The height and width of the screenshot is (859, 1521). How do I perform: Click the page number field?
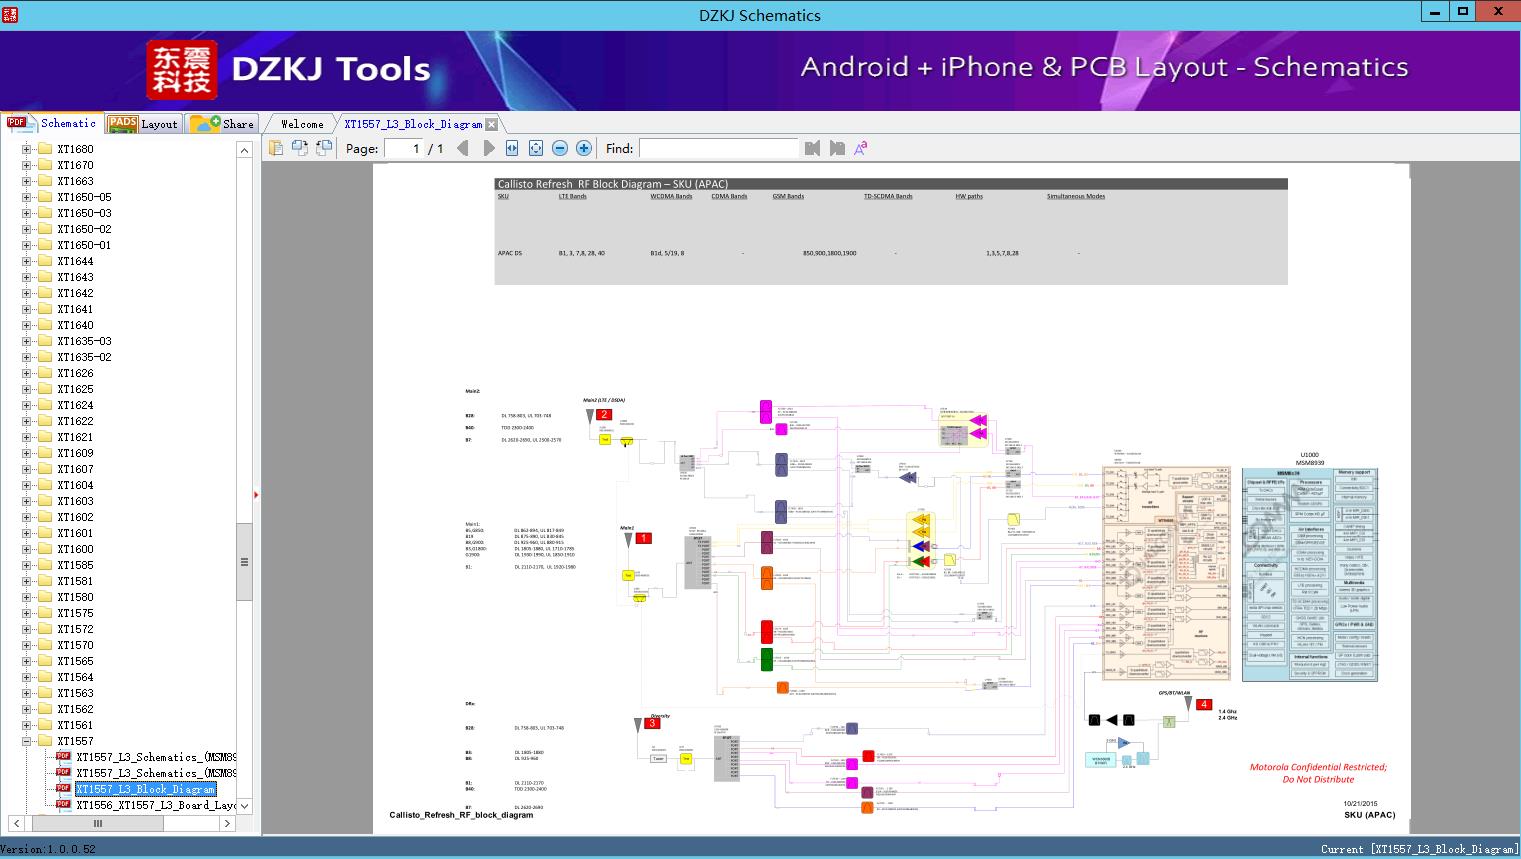point(403,148)
